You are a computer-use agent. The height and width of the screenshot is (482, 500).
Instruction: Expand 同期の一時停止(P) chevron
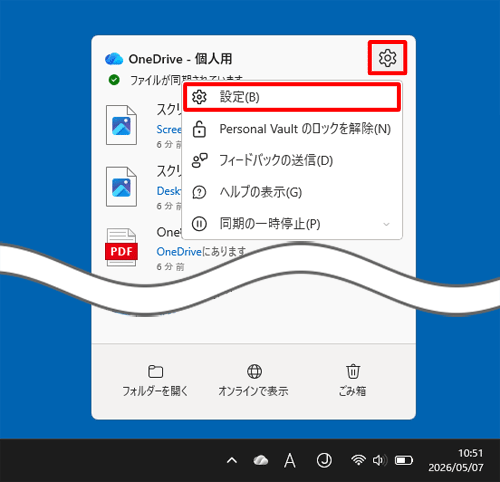point(386,224)
